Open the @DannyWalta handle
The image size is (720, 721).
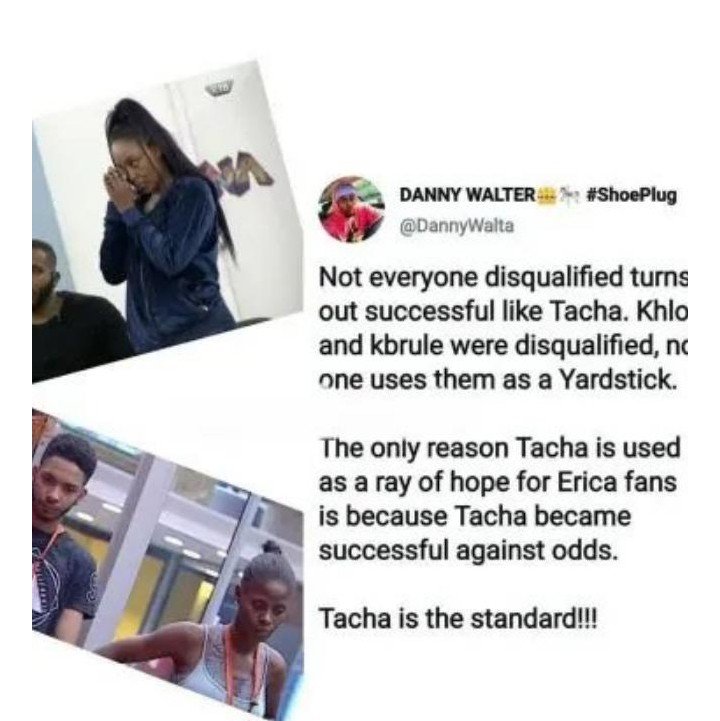pos(456,226)
